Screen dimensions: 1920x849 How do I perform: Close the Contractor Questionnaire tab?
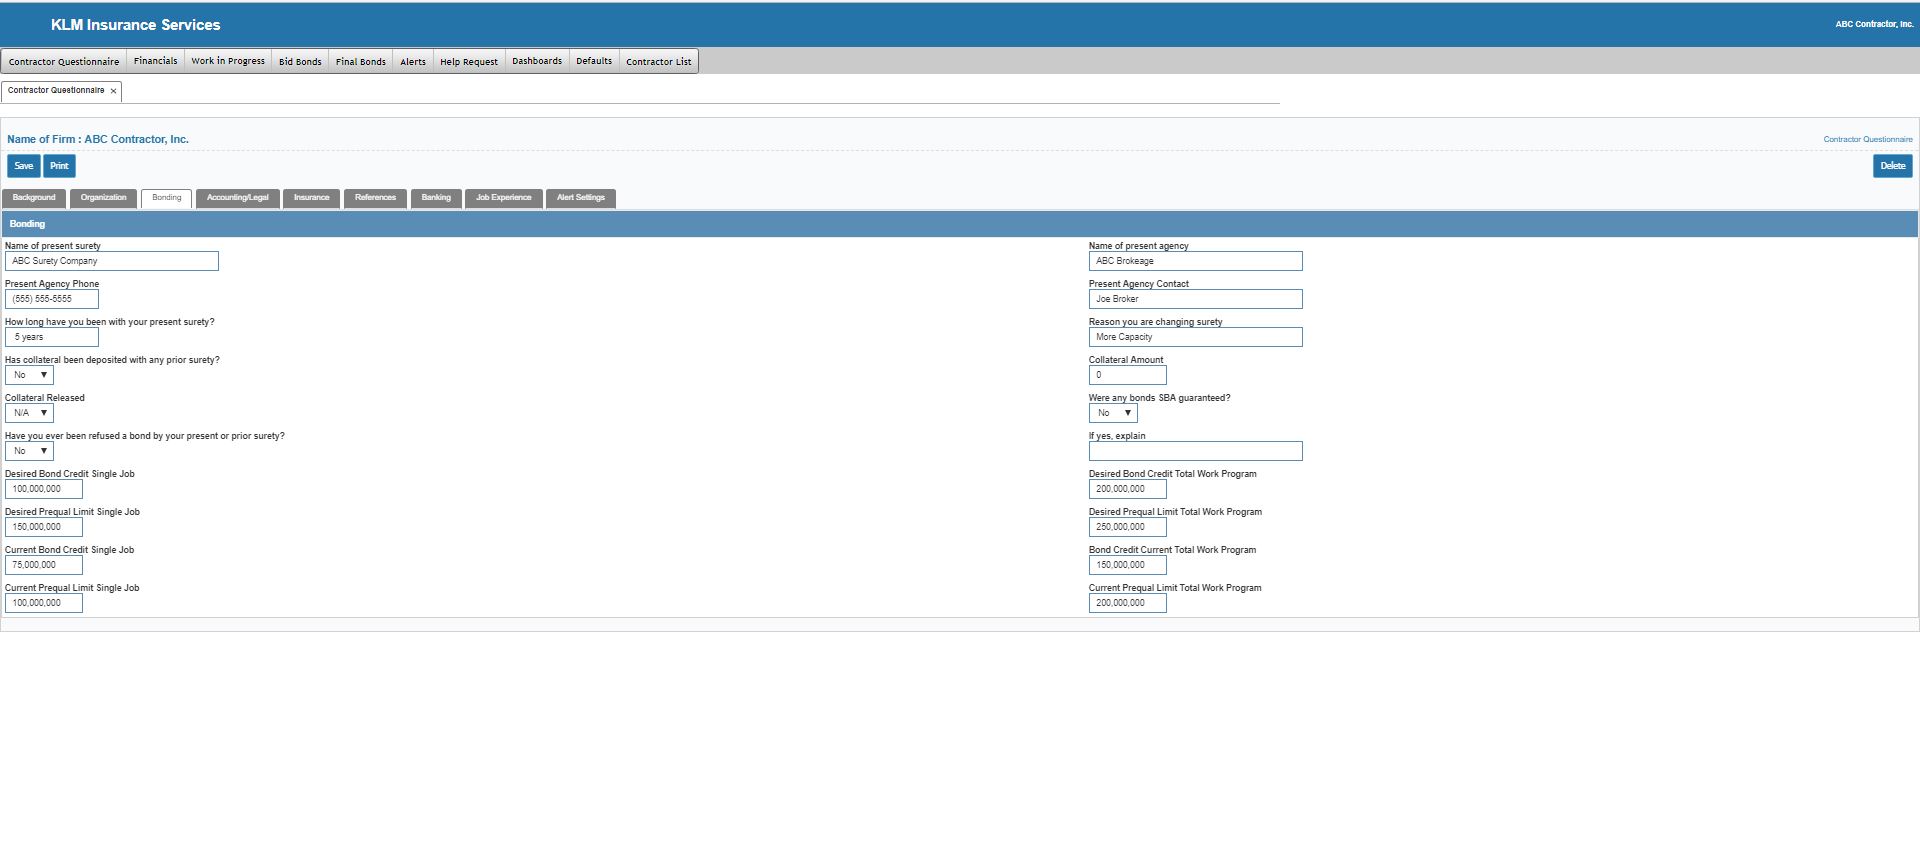tap(113, 91)
